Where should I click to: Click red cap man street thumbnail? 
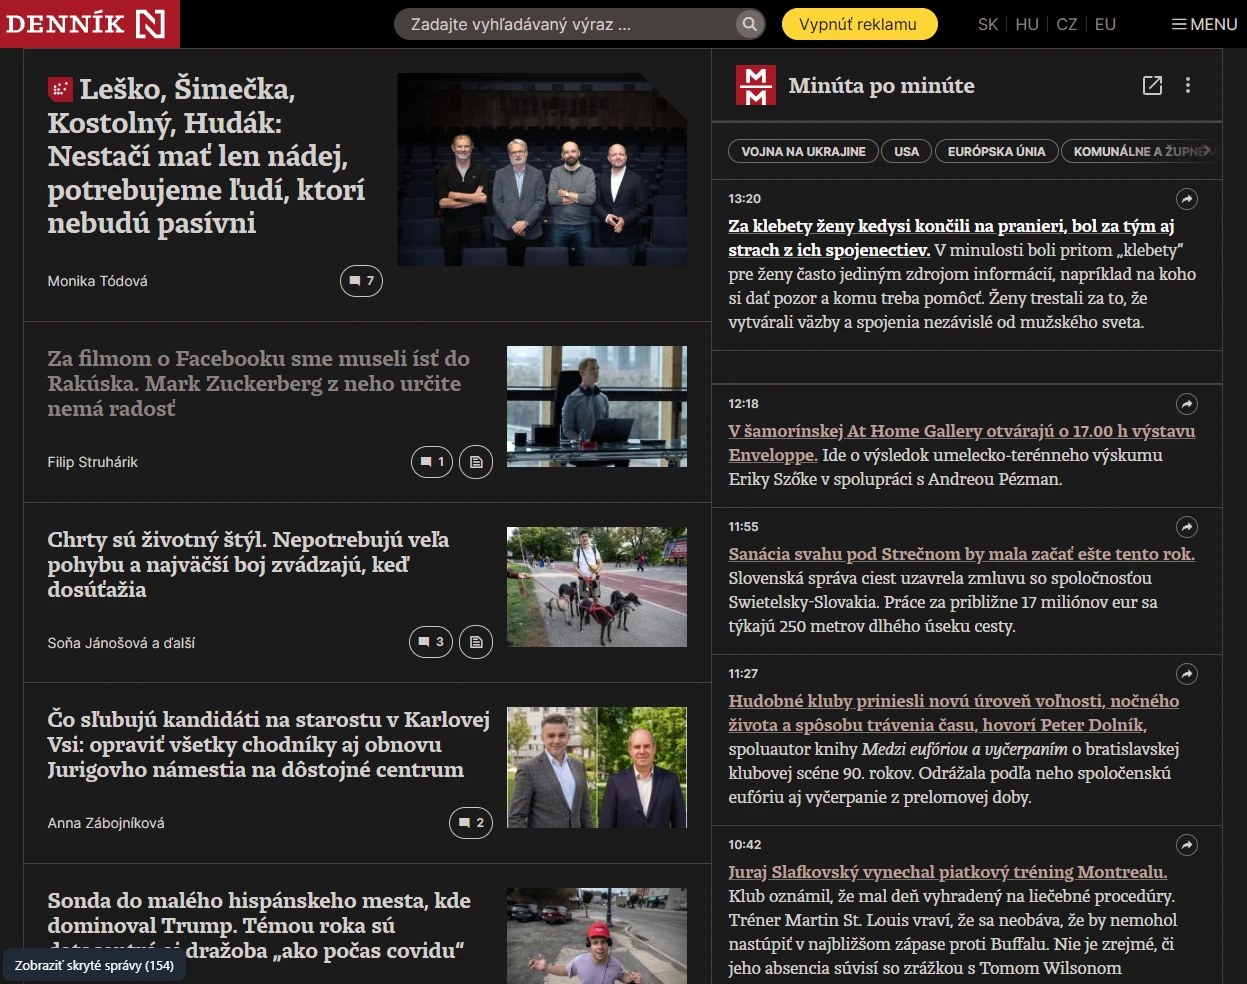point(597,936)
